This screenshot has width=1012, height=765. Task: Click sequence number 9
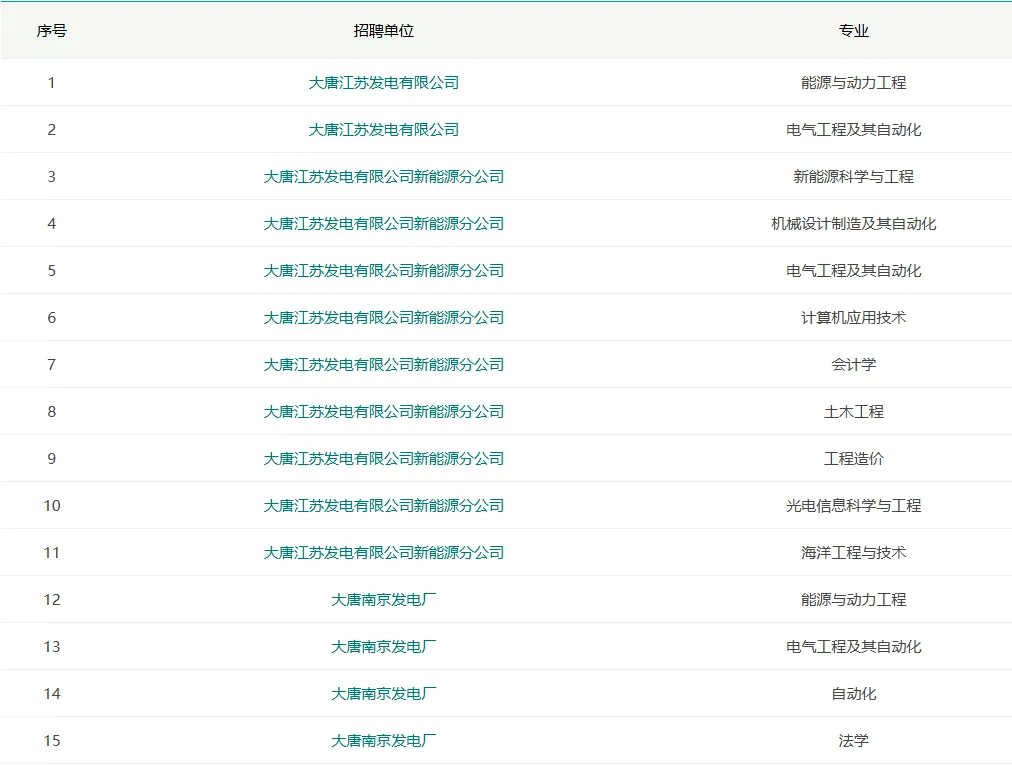pos(52,459)
